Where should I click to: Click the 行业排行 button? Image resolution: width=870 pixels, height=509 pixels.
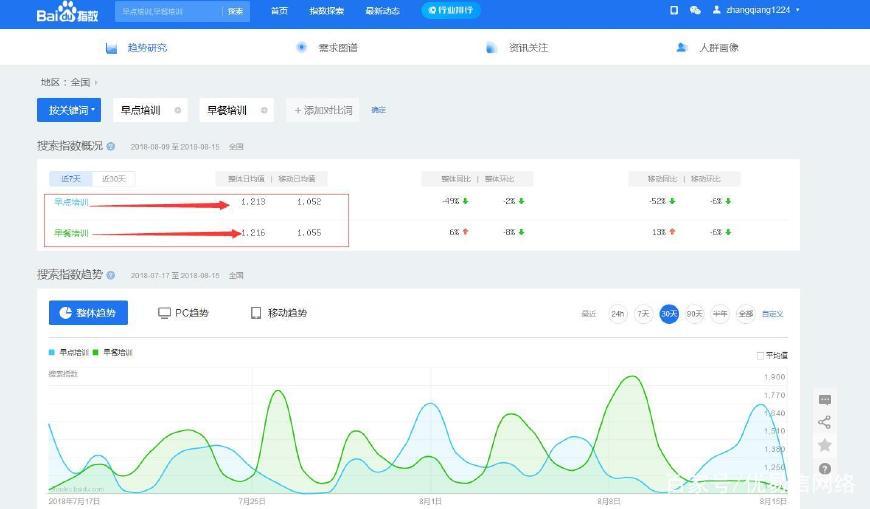[x=451, y=10]
